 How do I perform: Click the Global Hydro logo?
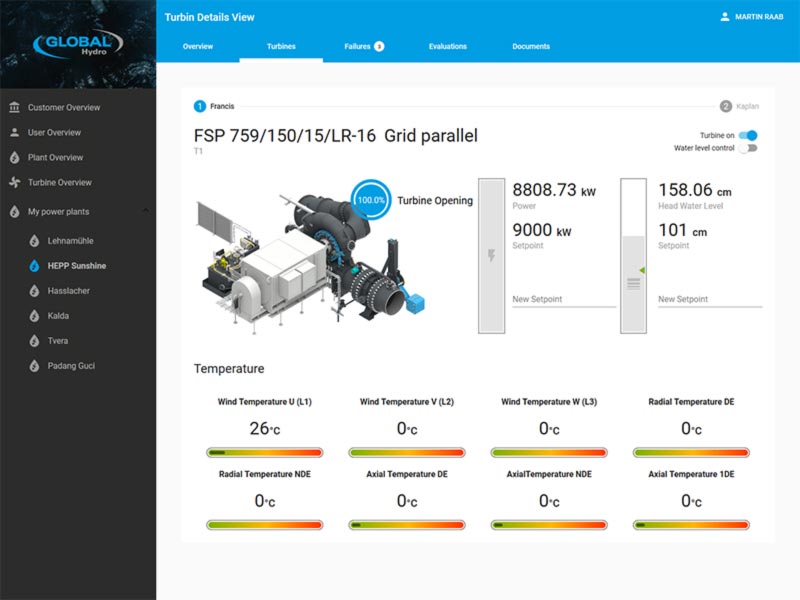tap(78, 44)
